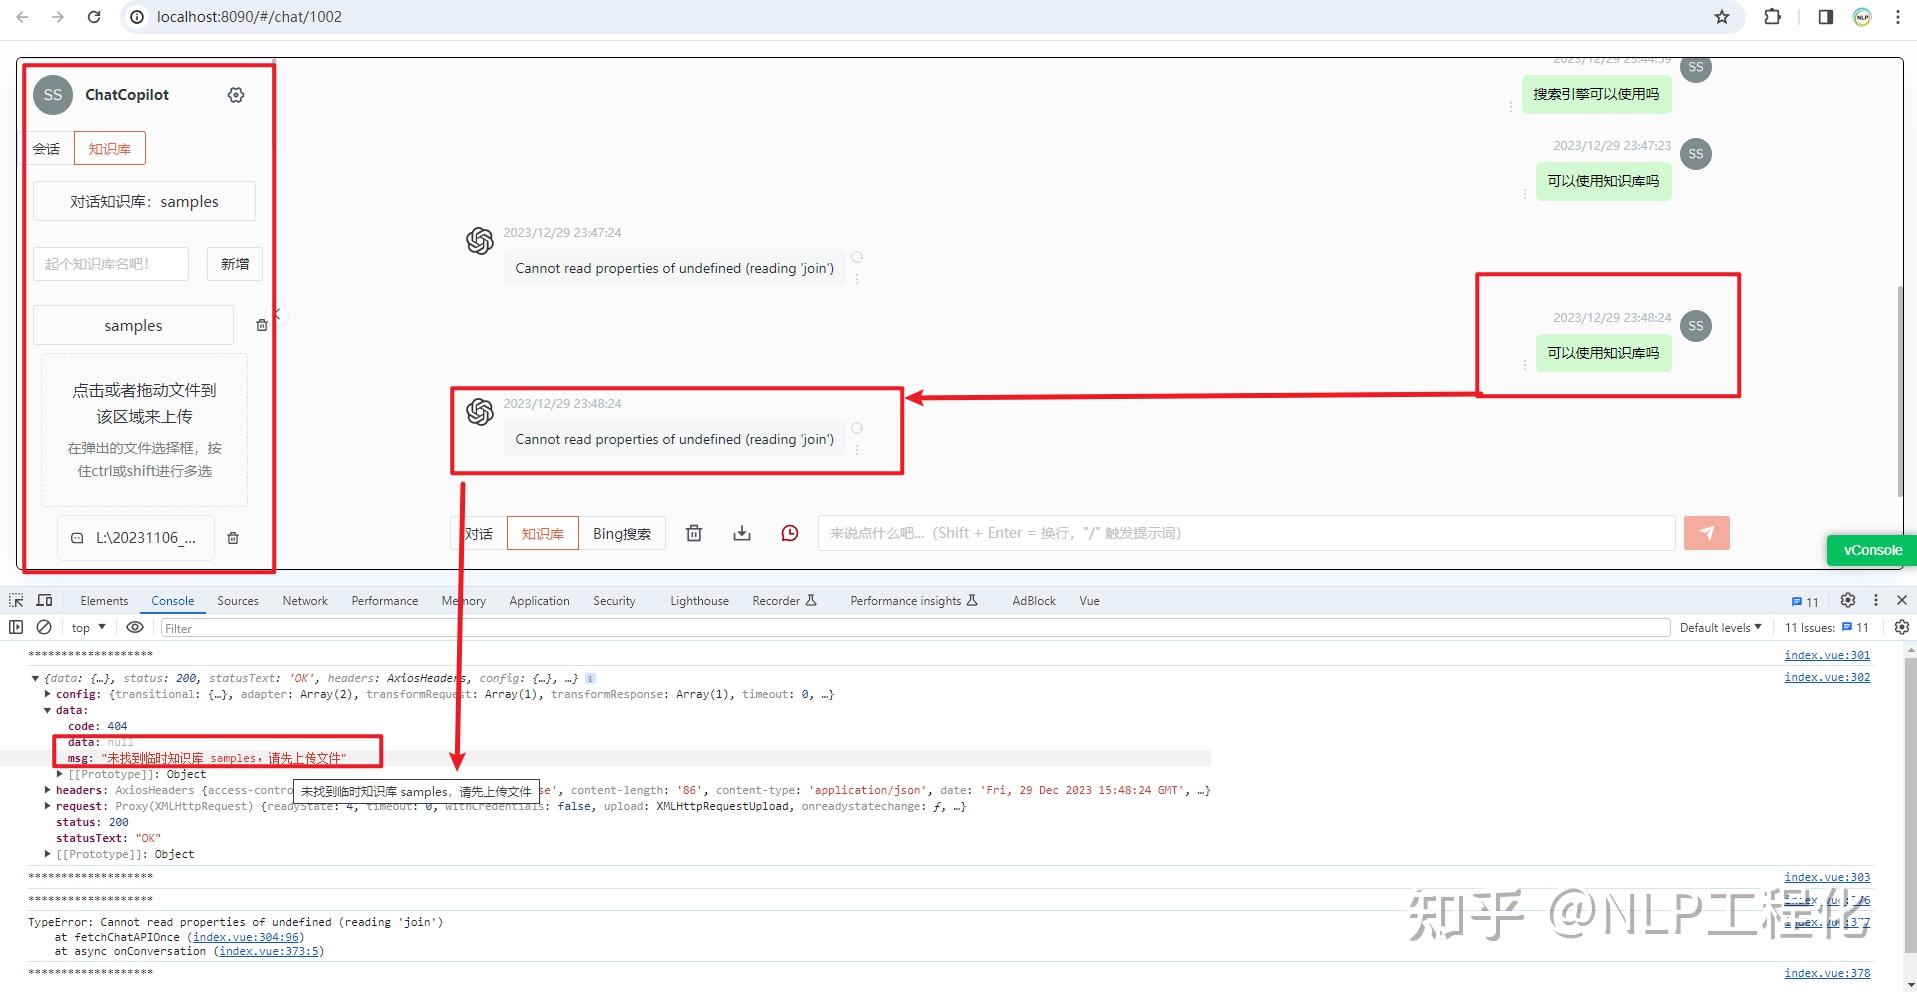
Task: Download chat history with the download icon
Action: click(x=741, y=533)
